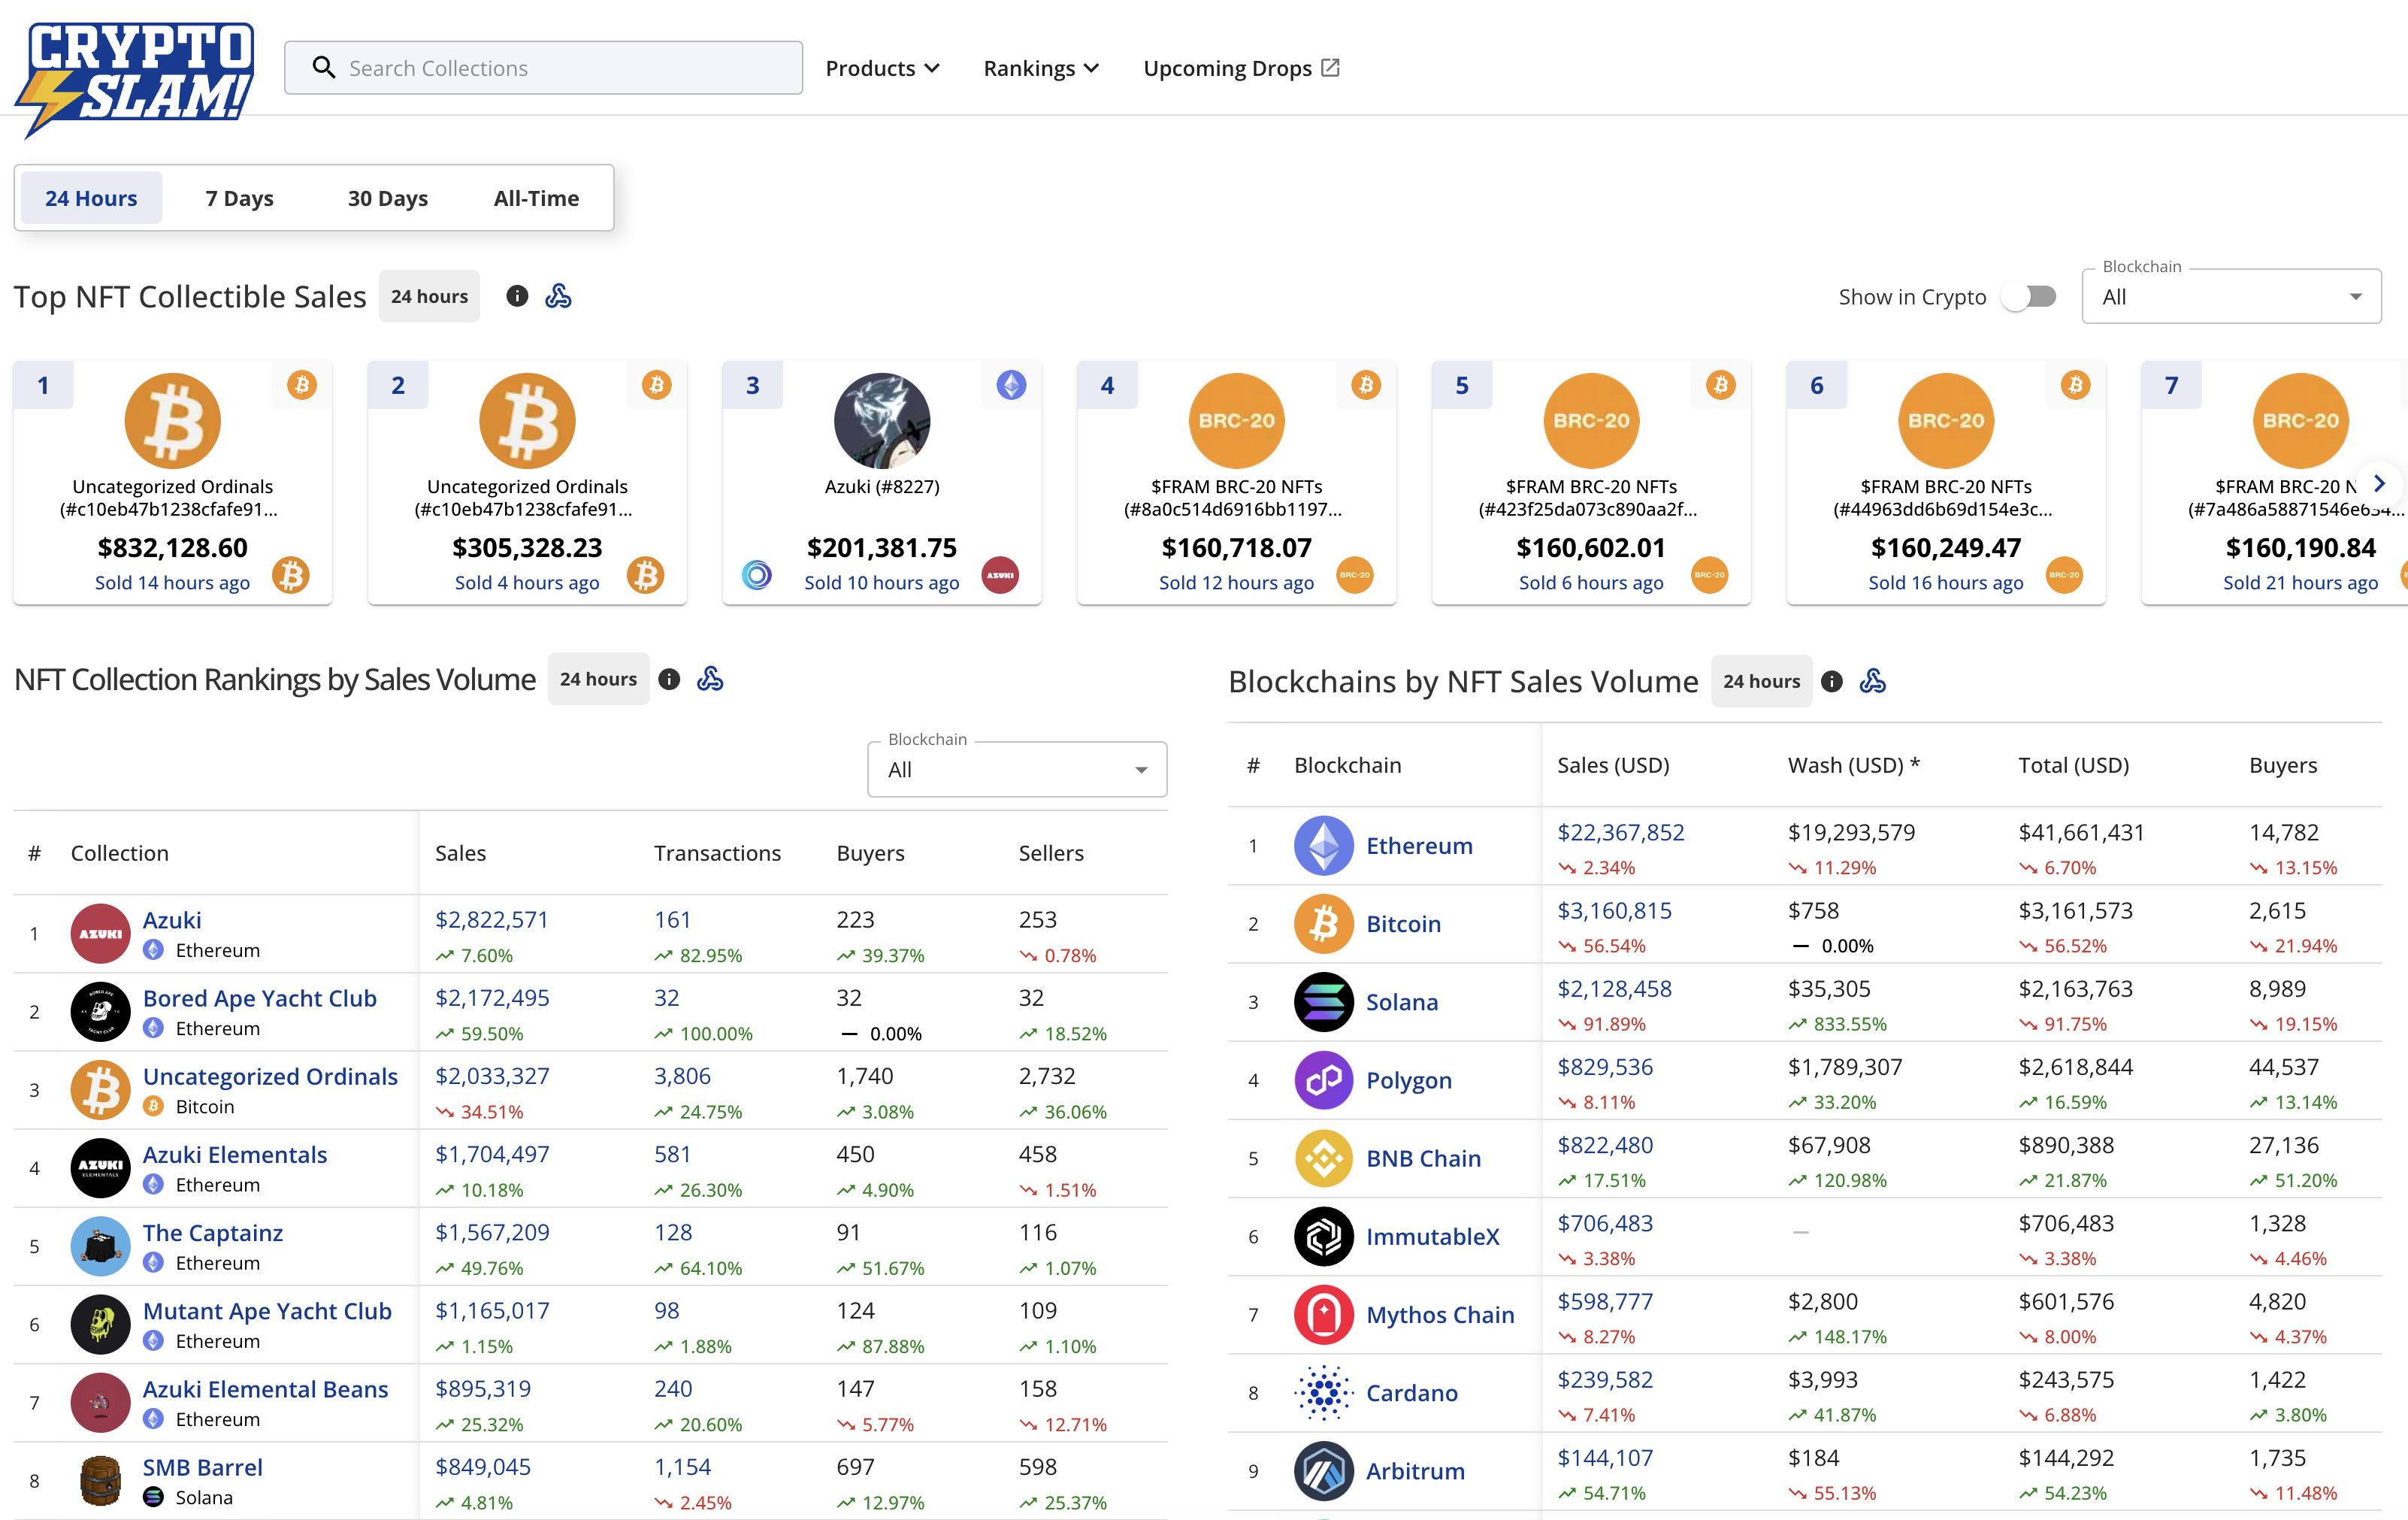
Task: Select the All-Time tab
Action: 536,198
